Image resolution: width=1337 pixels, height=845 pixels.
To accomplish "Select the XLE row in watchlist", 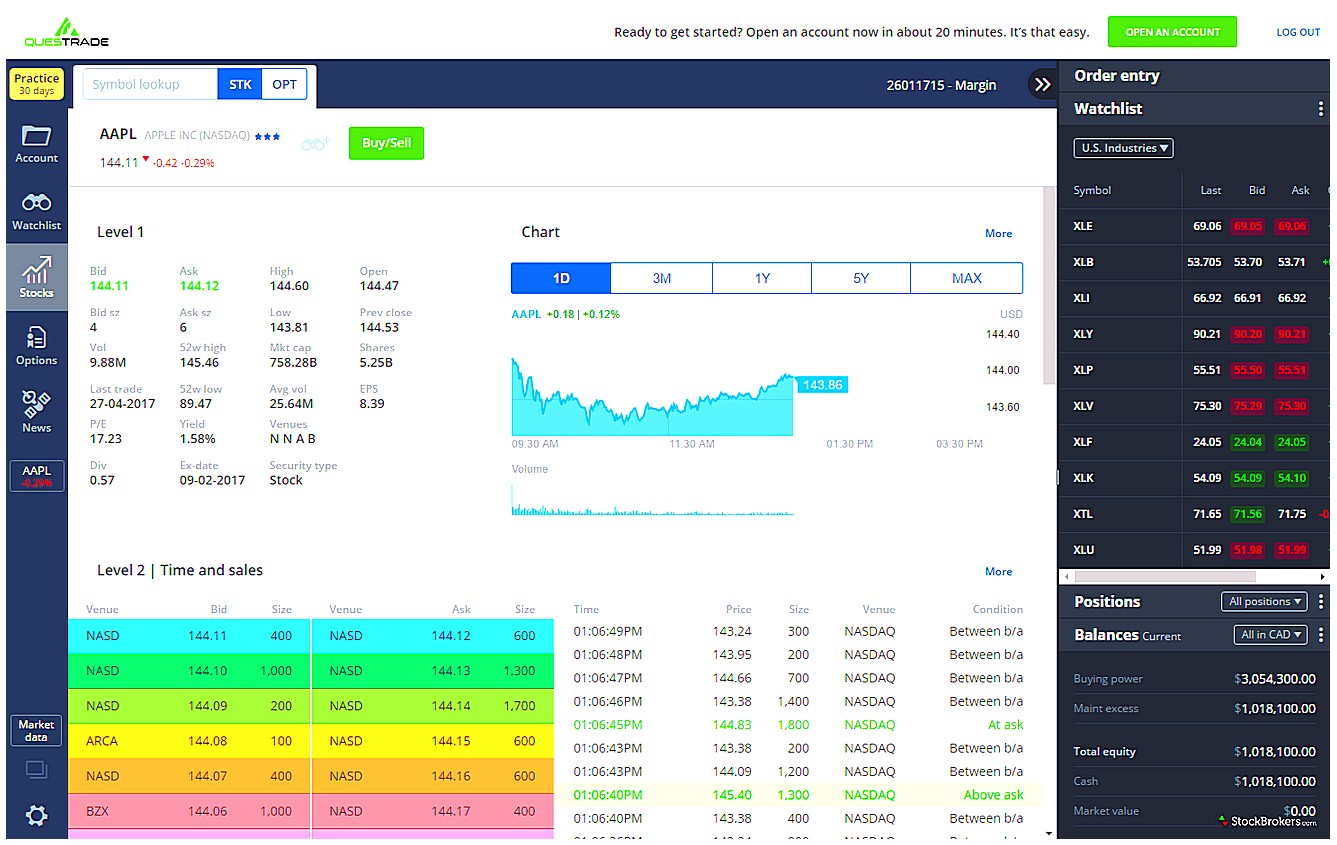I will click(x=1194, y=226).
